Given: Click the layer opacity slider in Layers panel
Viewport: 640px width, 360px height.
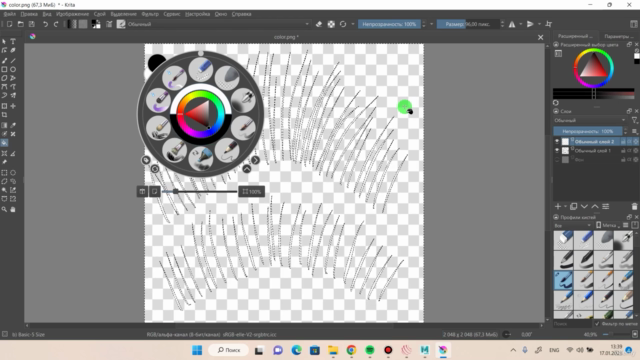Looking at the screenshot, I should (x=588, y=131).
